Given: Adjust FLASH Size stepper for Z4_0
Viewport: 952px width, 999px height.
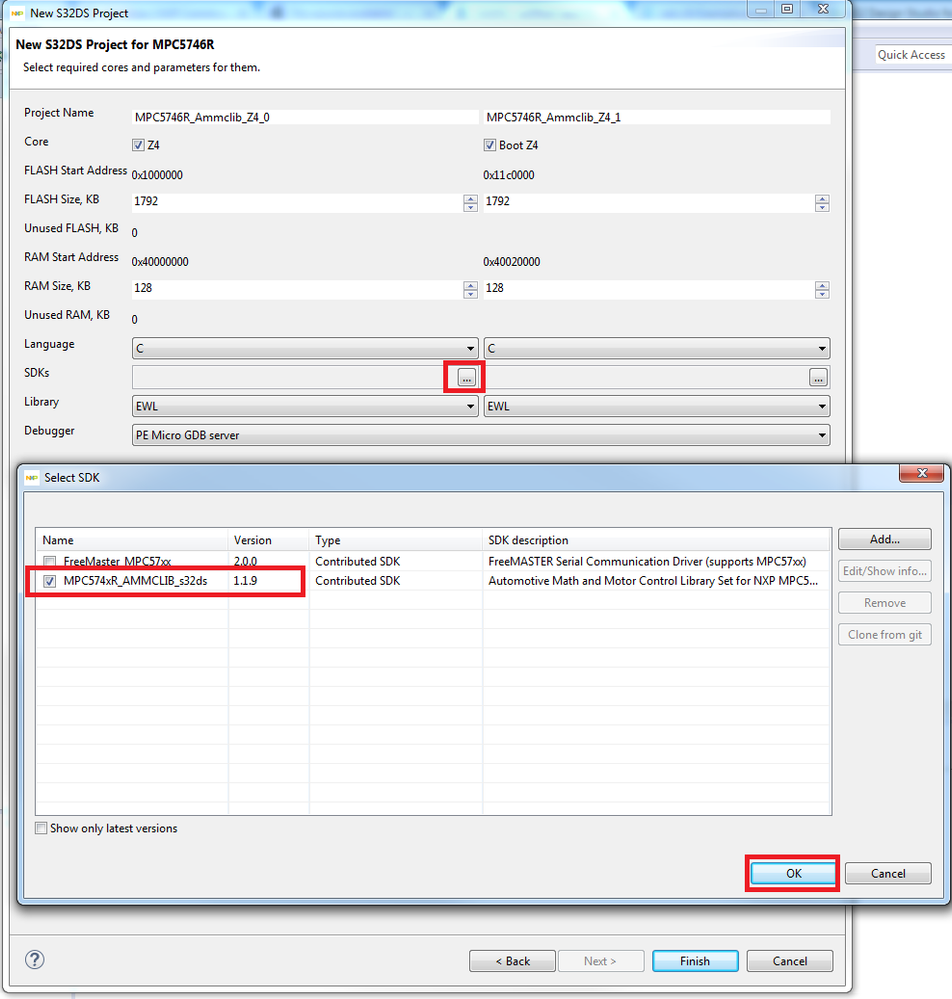Looking at the screenshot, I should [470, 203].
